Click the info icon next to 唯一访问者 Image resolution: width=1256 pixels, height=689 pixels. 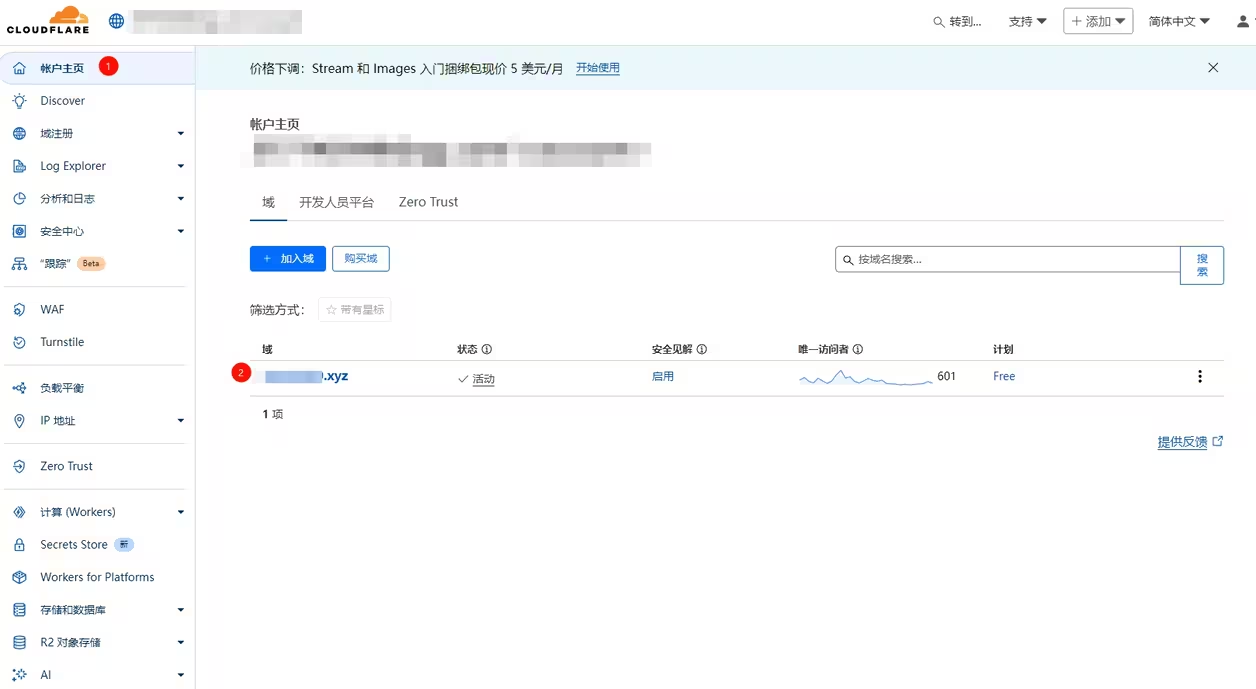pyautogui.click(x=858, y=350)
